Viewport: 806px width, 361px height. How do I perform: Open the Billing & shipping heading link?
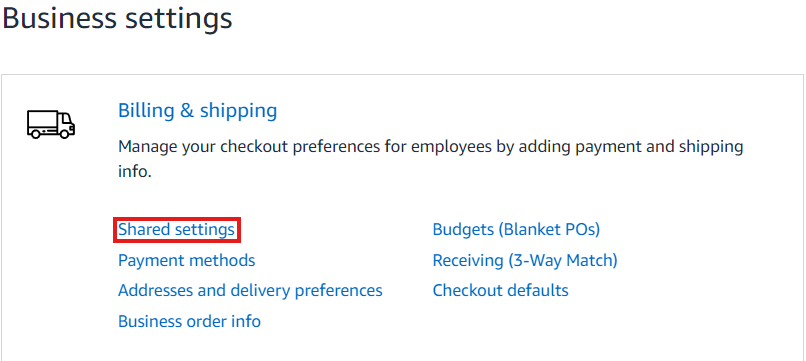coord(197,111)
